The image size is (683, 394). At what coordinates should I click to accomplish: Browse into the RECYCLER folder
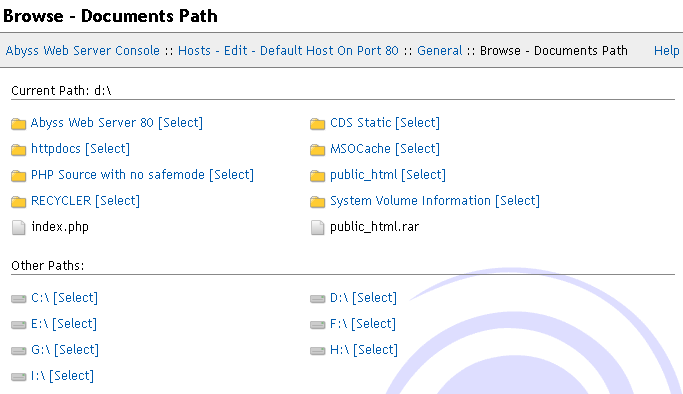pyautogui.click(x=61, y=201)
